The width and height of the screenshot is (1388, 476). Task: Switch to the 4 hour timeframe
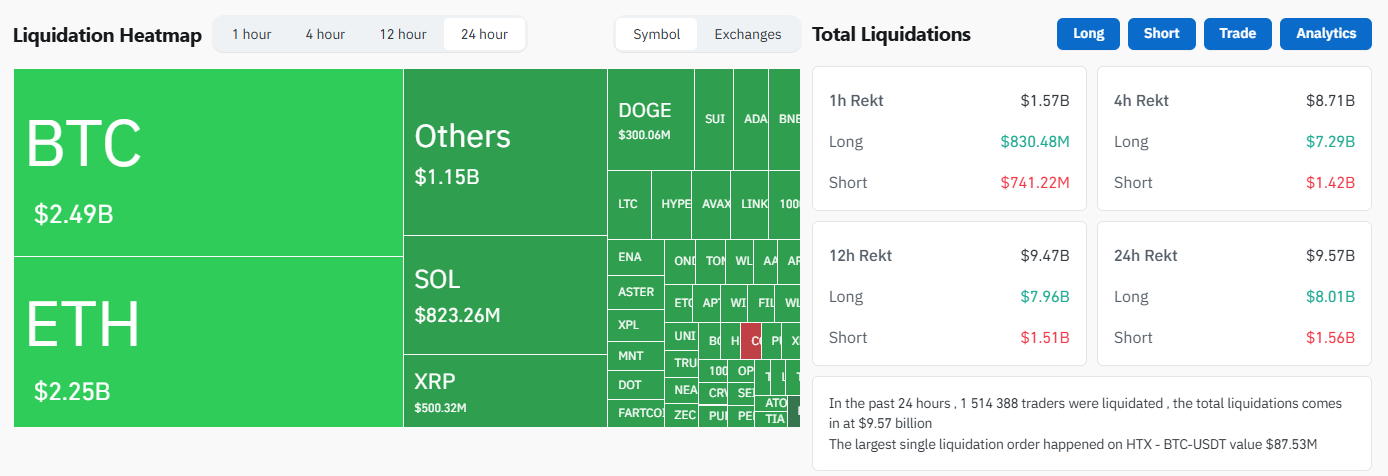(x=325, y=34)
